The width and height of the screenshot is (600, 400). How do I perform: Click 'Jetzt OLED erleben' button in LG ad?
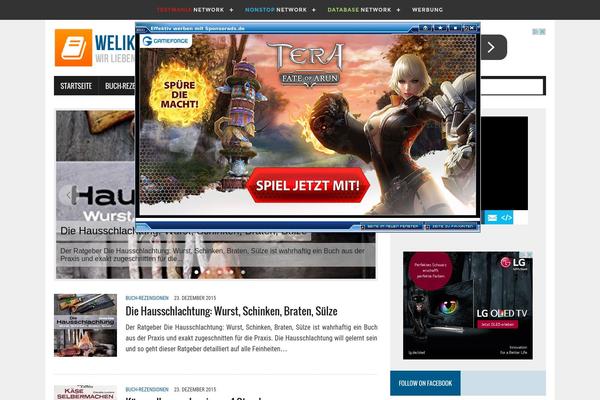[497, 324]
